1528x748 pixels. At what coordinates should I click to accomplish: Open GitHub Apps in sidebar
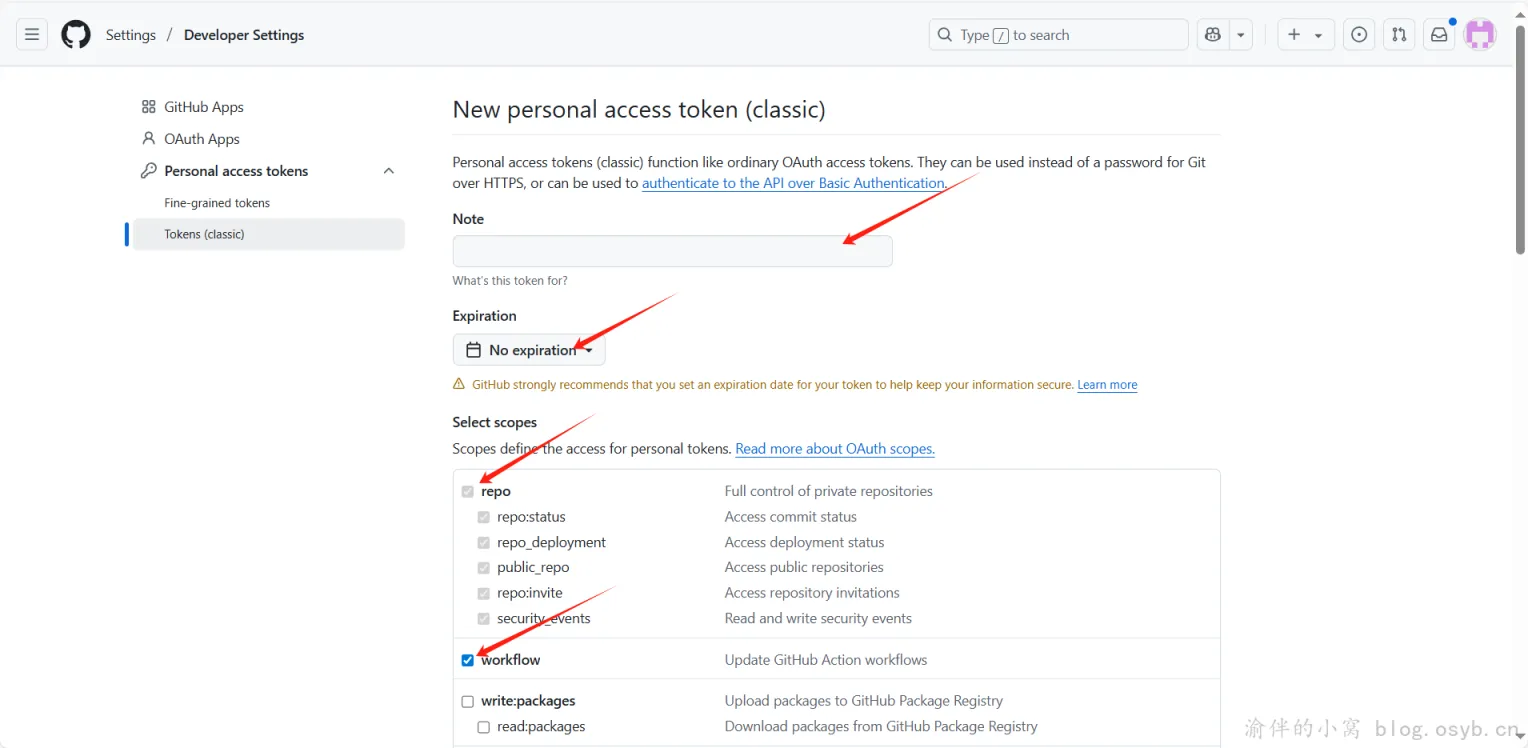pos(203,107)
